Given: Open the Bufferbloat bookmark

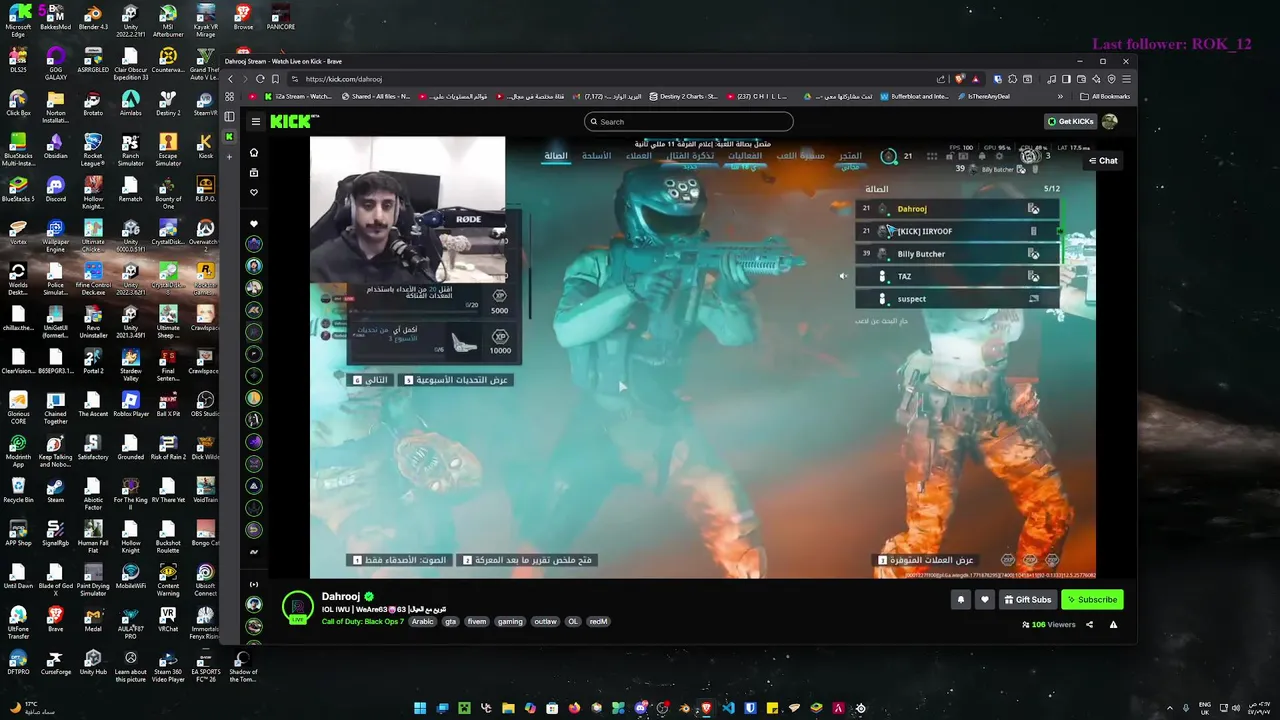Looking at the screenshot, I should [915, 97].
